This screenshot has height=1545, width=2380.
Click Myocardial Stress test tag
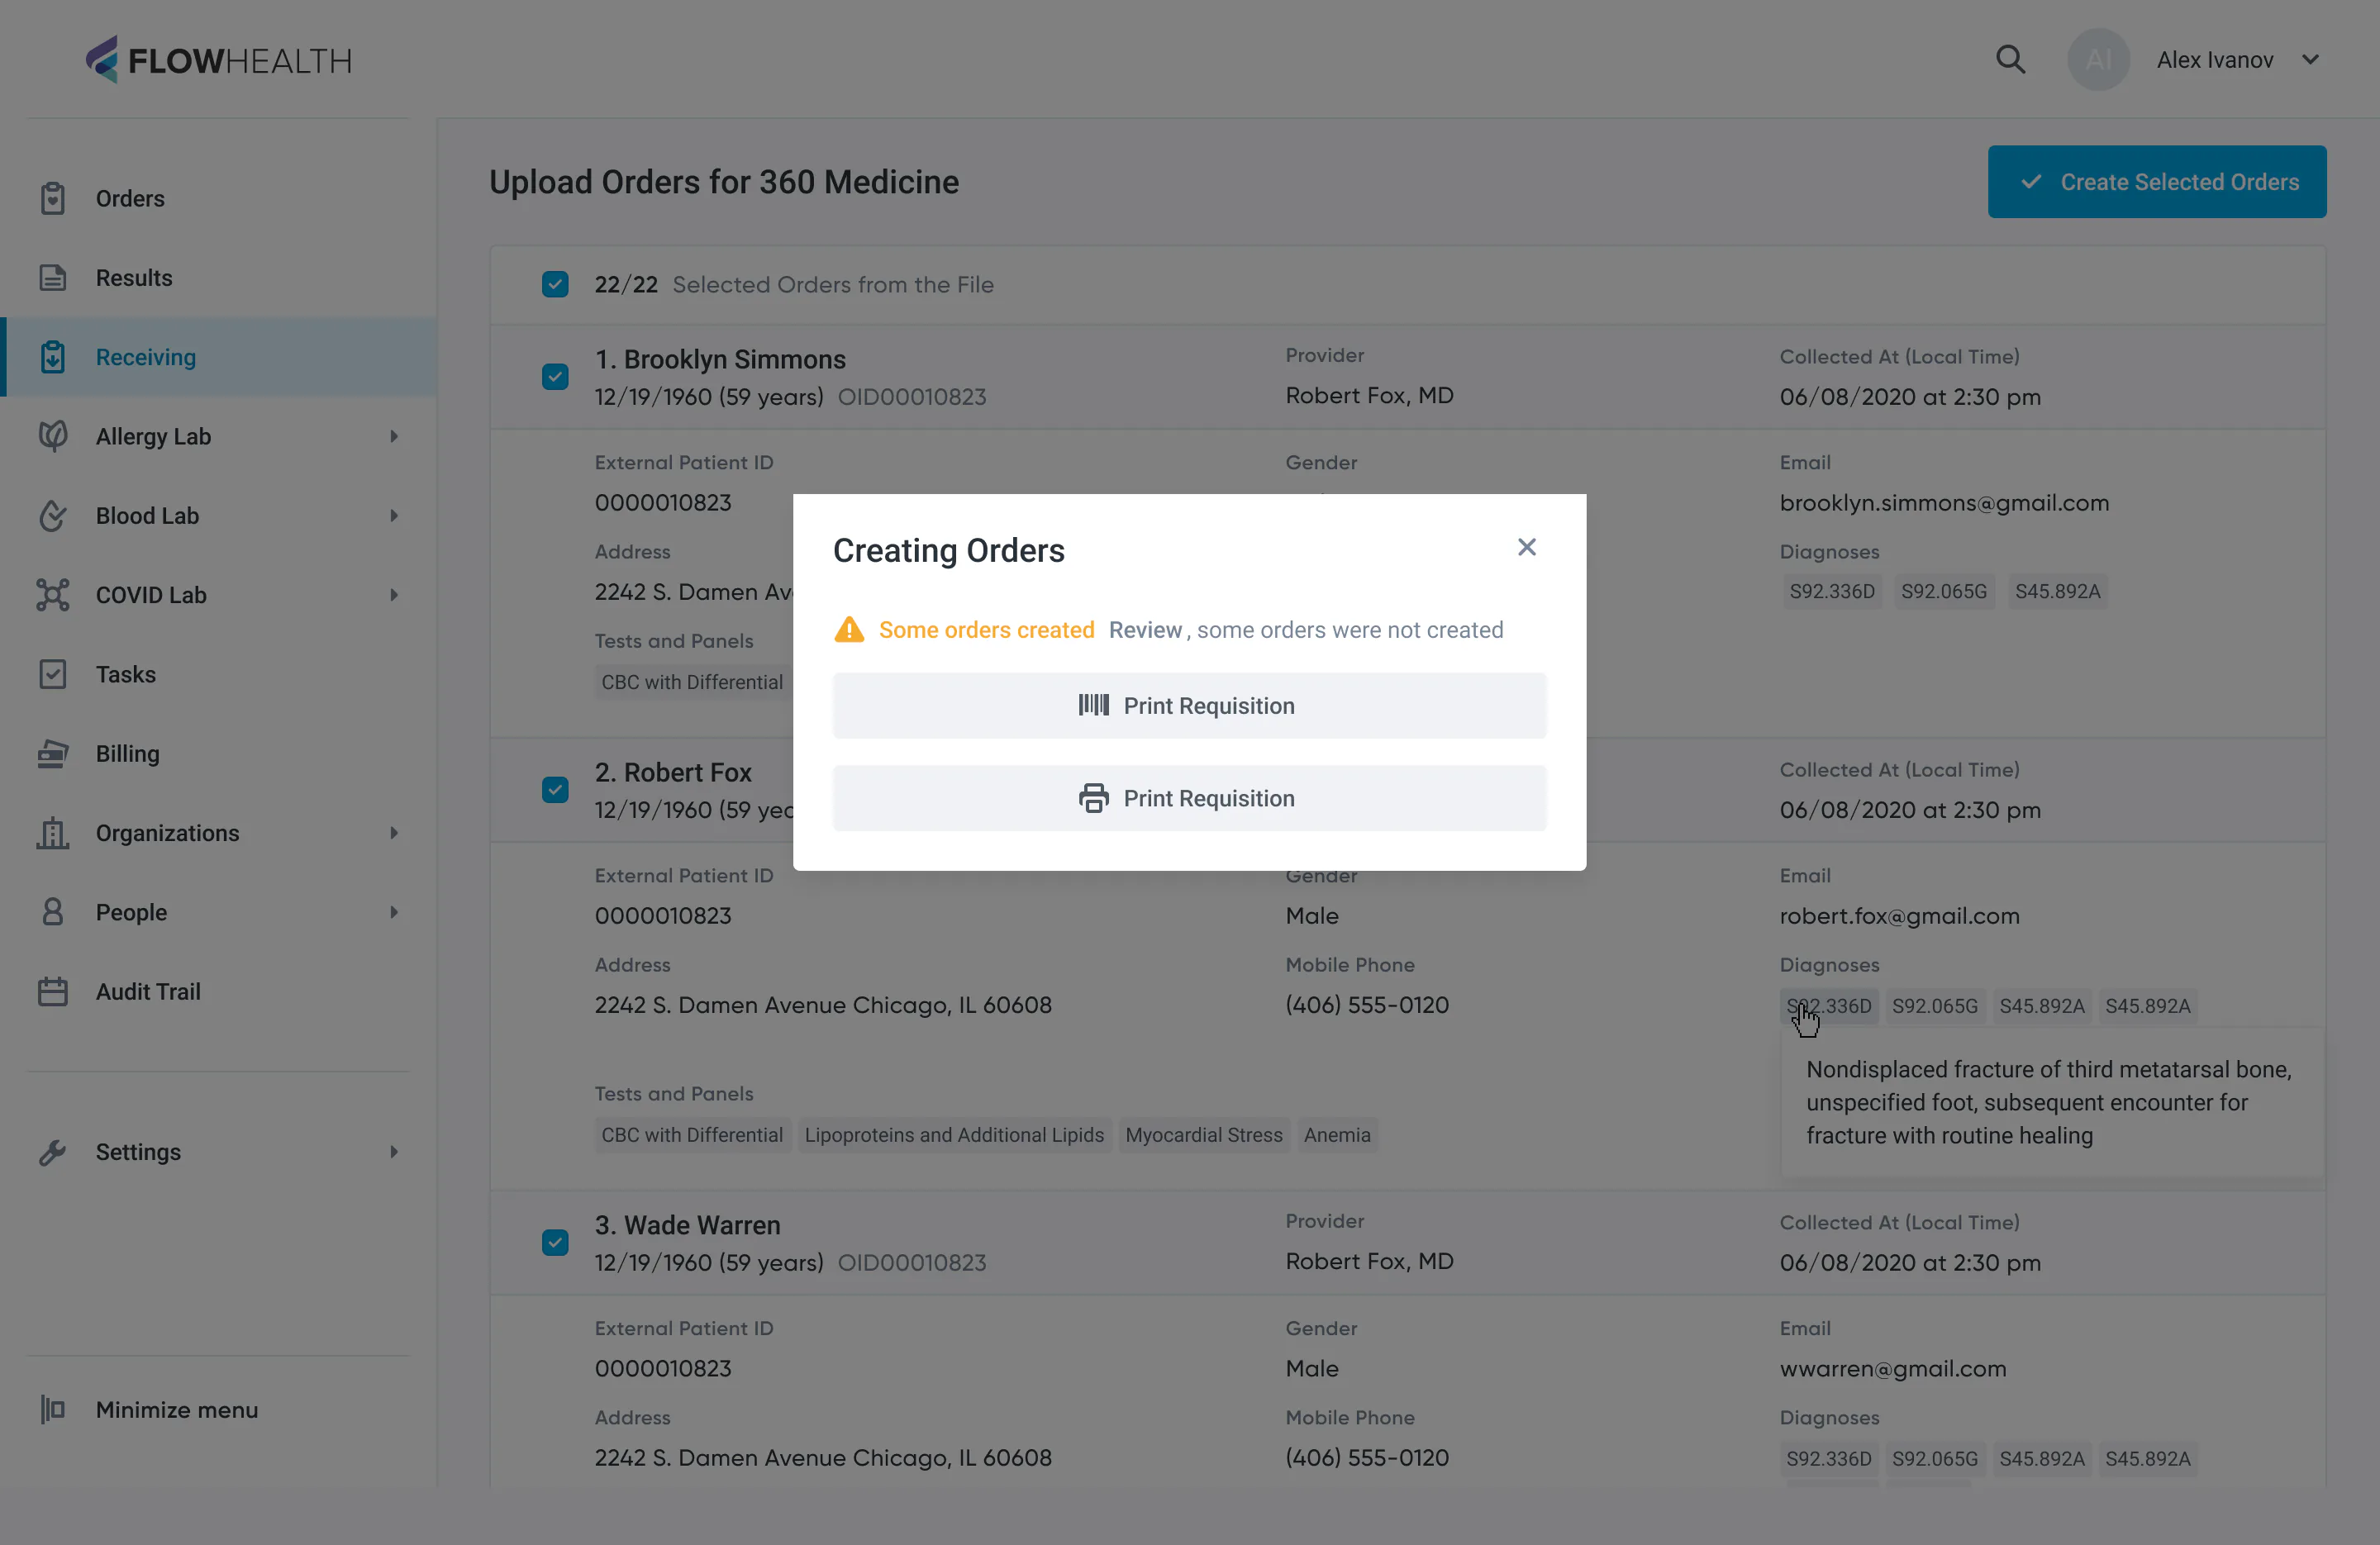[1203, 1135]
